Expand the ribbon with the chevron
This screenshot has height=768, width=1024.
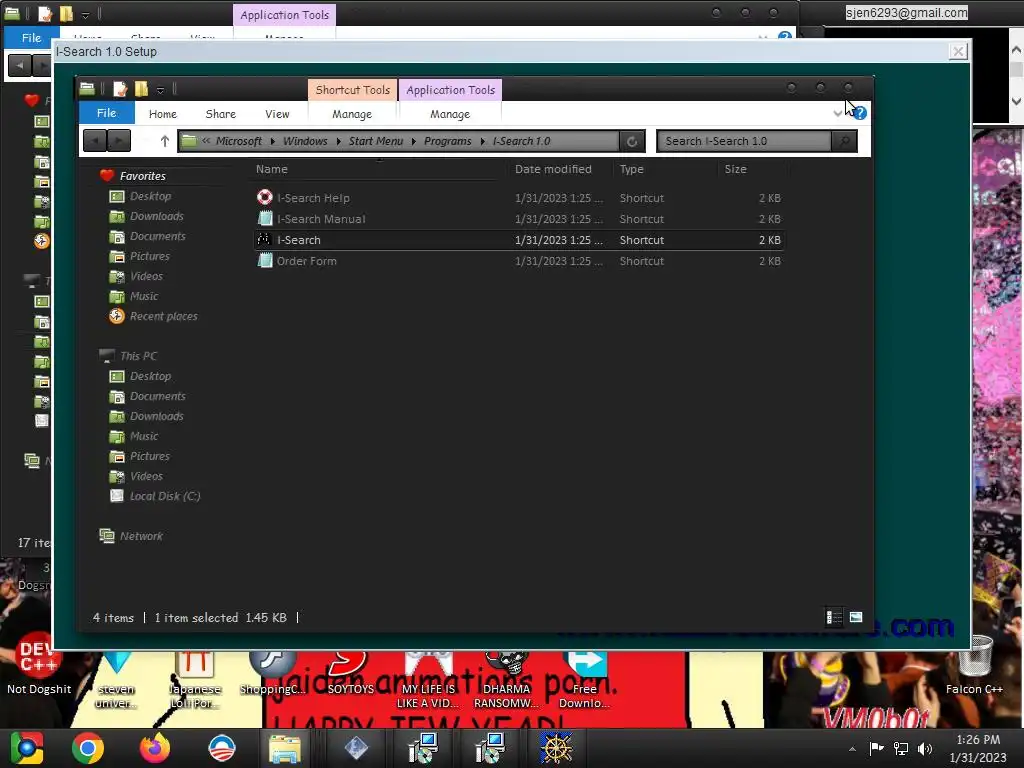tap(838, 114)
